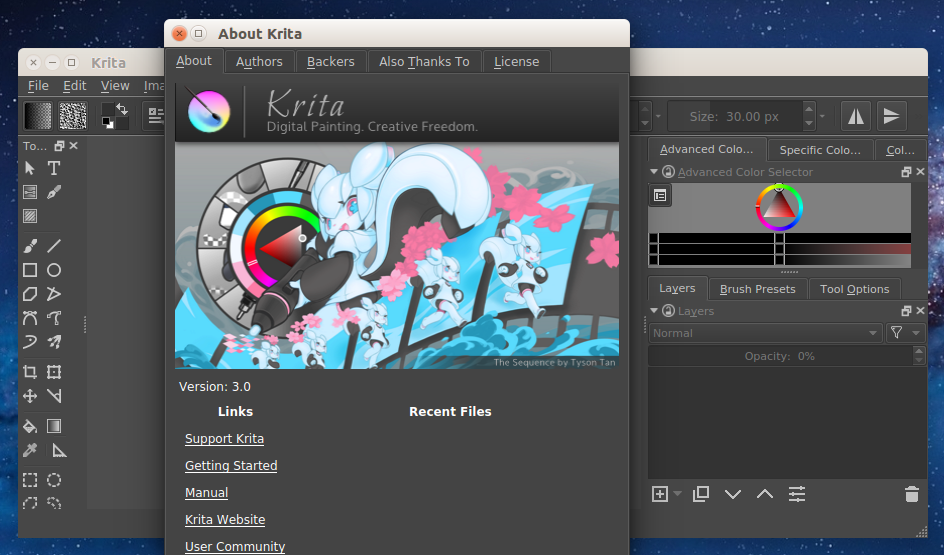Viewport: 944px width, 555px height.
Task: Open dropdown arrow right of Size slider
Action: 822,116
